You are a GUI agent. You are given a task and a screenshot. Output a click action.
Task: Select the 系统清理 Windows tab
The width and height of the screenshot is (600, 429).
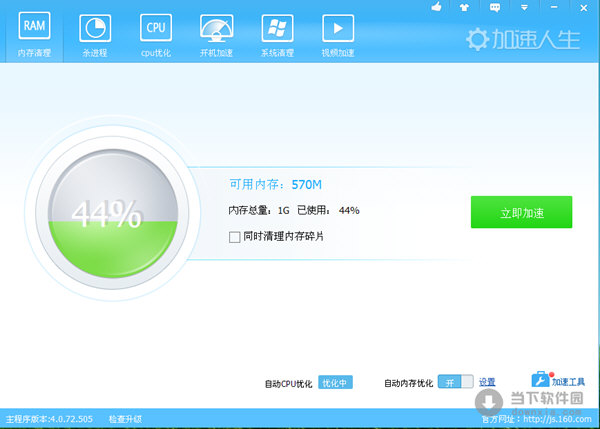pyautogui.click(x=277, y=35)
